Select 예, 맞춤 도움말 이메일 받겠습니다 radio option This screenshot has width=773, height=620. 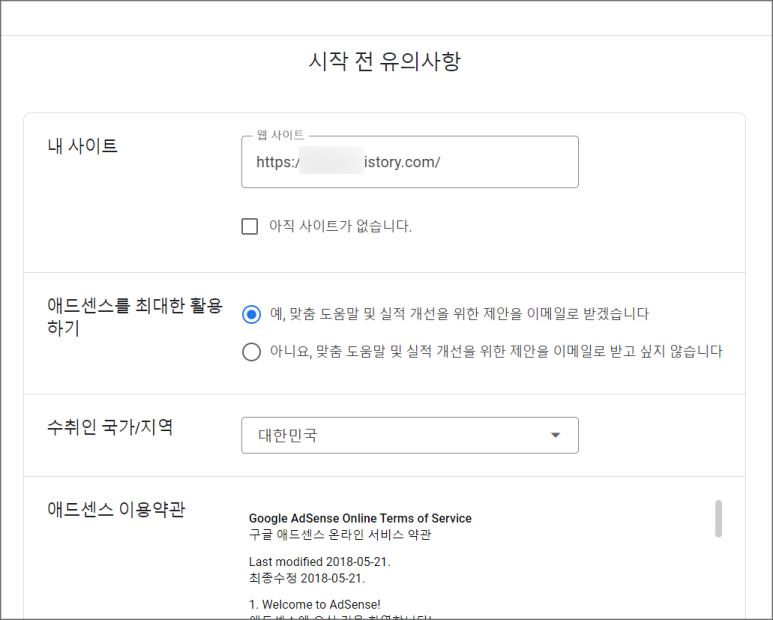[x=251, y=314]
